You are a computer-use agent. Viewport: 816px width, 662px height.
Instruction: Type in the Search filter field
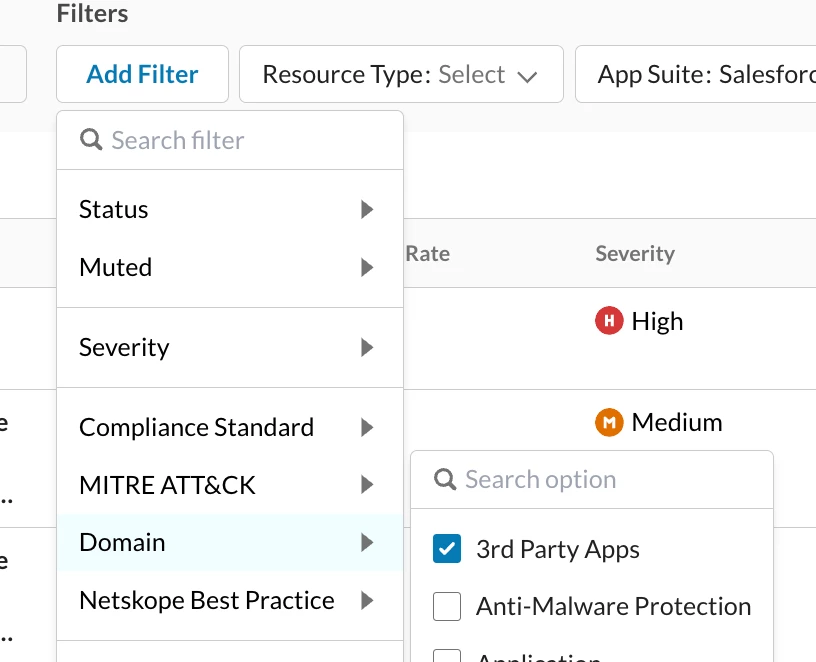tap(245, 140)
